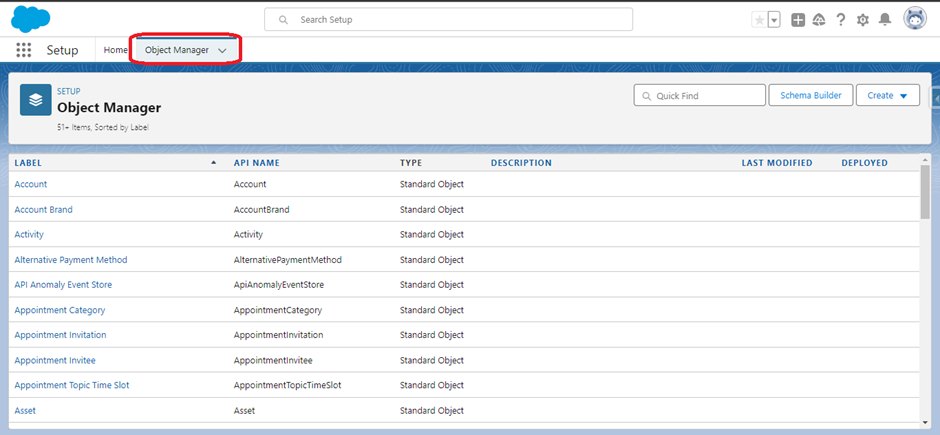Click the Salesforce cloud logo

click(x=30, y=19)
